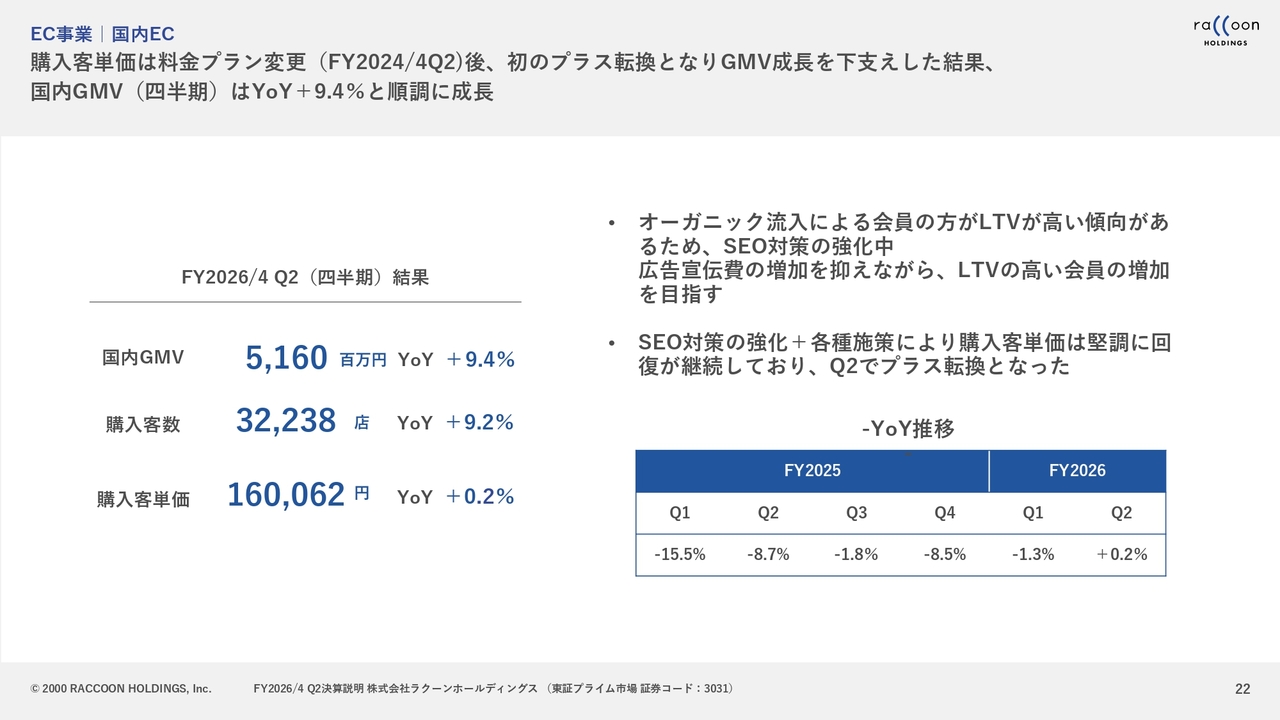This screenshot has height=720, width=1280.
Task: Click the +0.2% cell in the table
Action: coord(1121,554)
